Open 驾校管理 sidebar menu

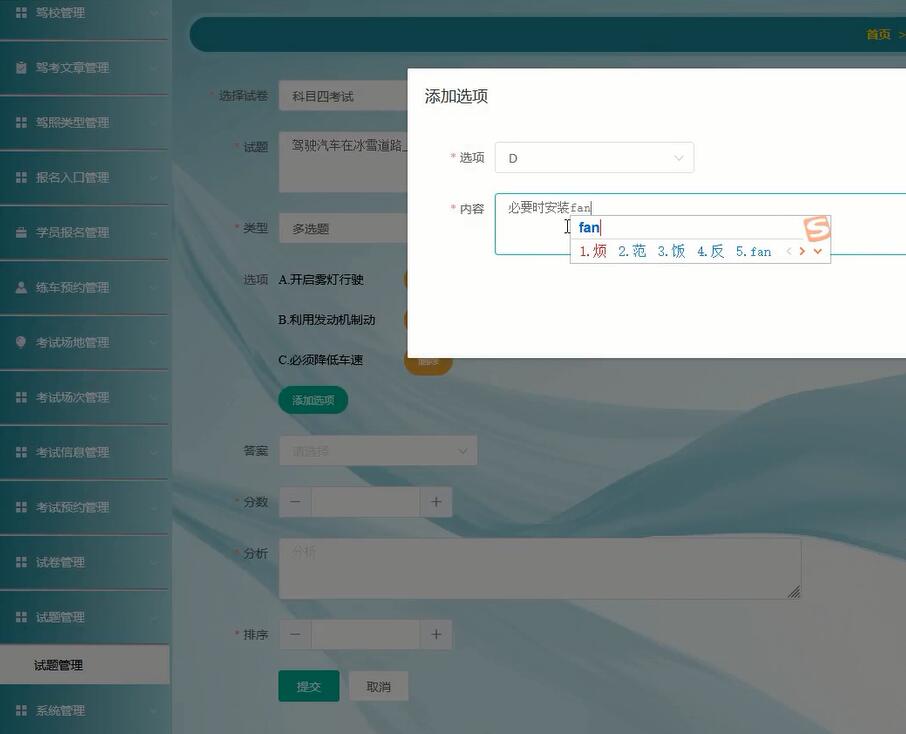click(x=84, y=13)
